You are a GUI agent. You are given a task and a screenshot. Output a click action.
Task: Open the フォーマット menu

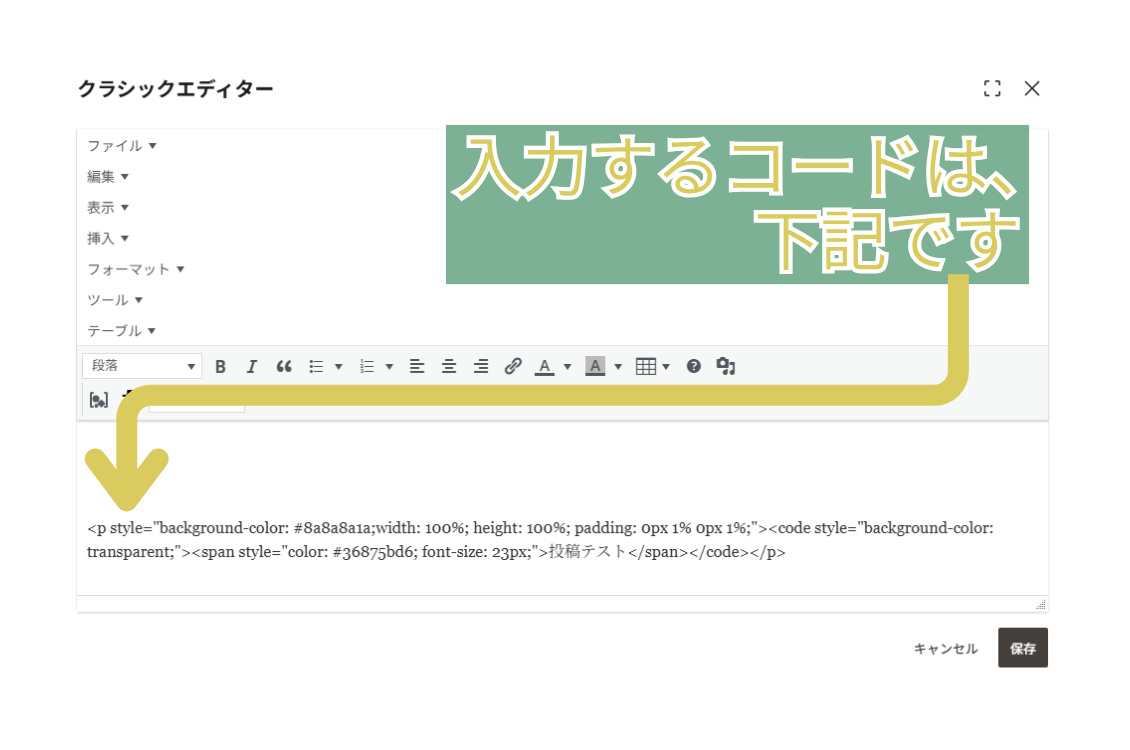click(135, 269)
